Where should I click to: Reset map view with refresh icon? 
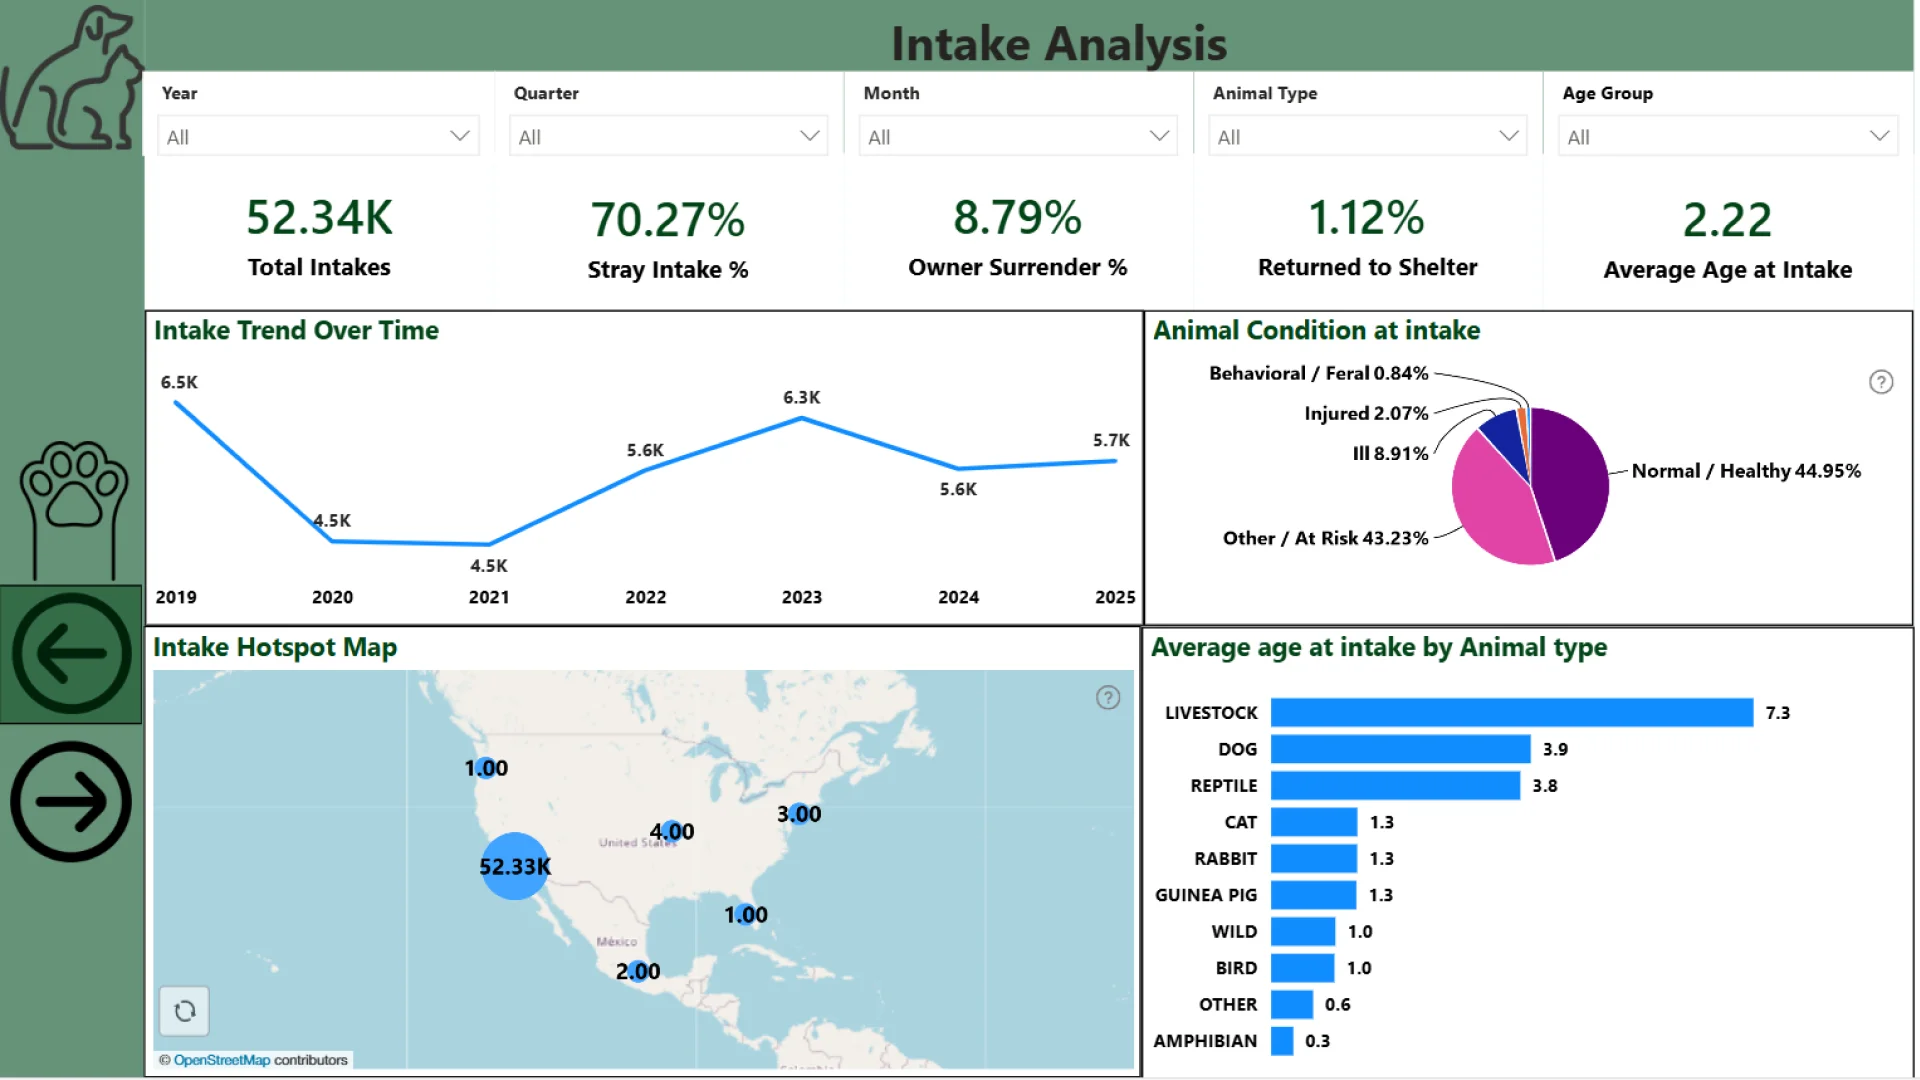(184, 1011)
